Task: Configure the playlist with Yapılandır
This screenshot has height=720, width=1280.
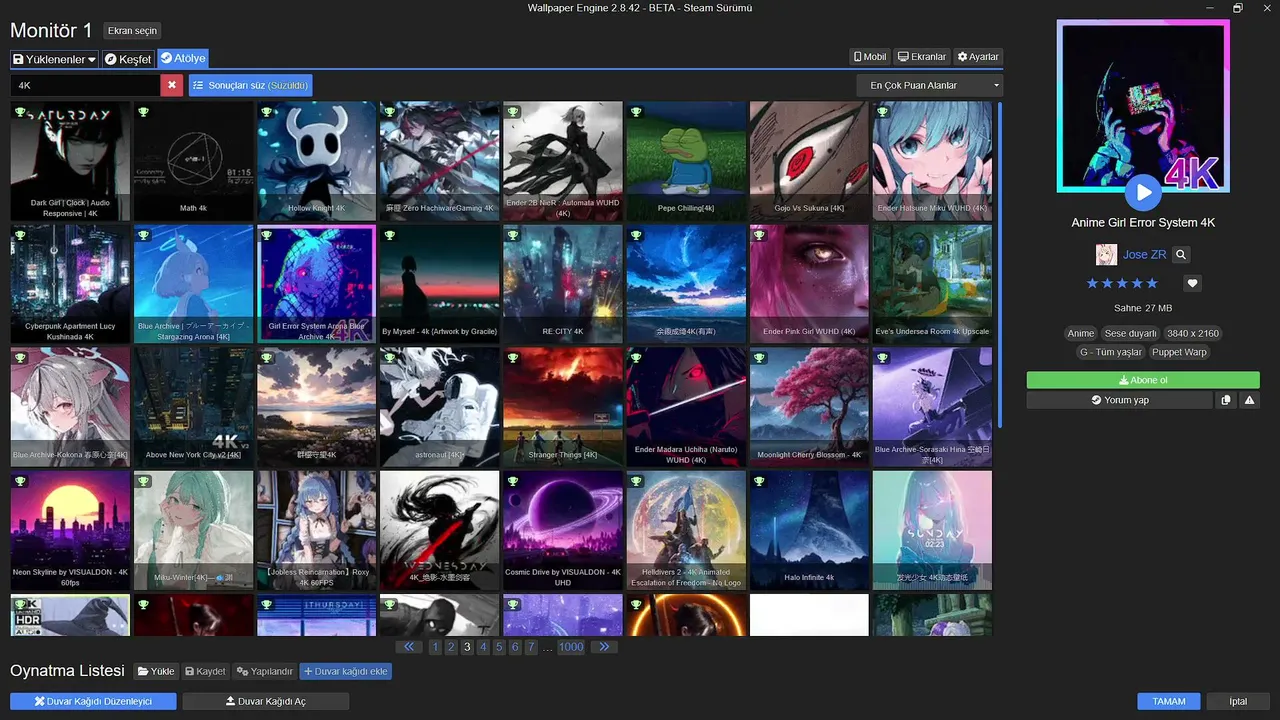Action: 265,672
